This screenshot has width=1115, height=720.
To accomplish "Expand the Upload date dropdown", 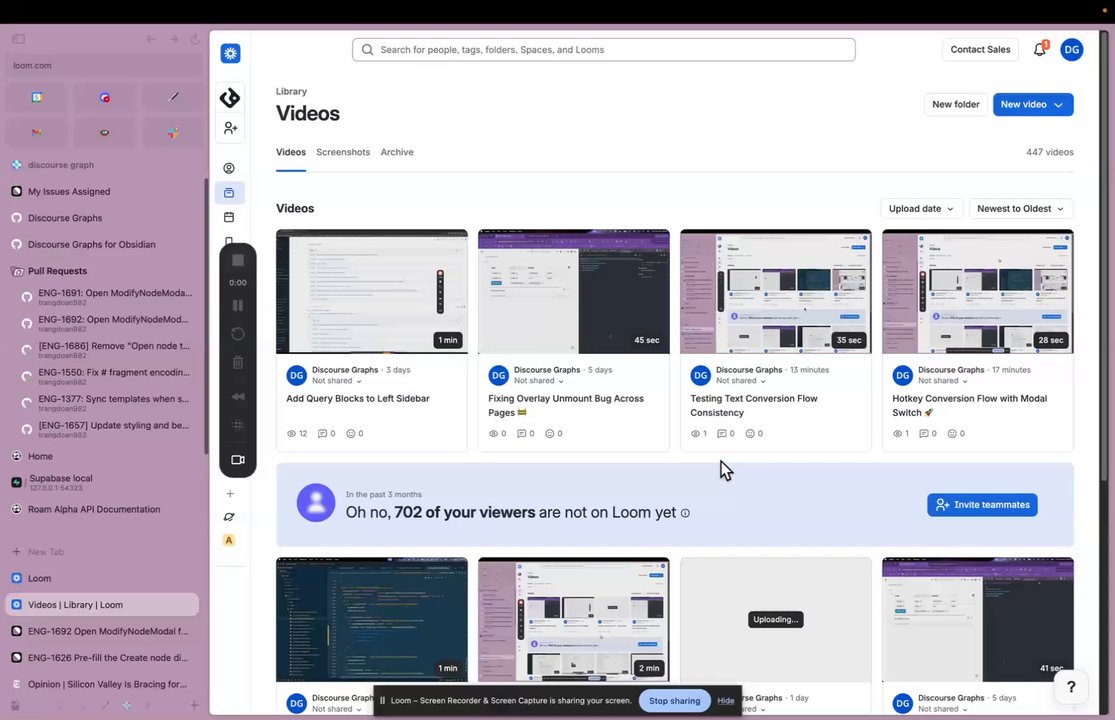I will 921,208.
